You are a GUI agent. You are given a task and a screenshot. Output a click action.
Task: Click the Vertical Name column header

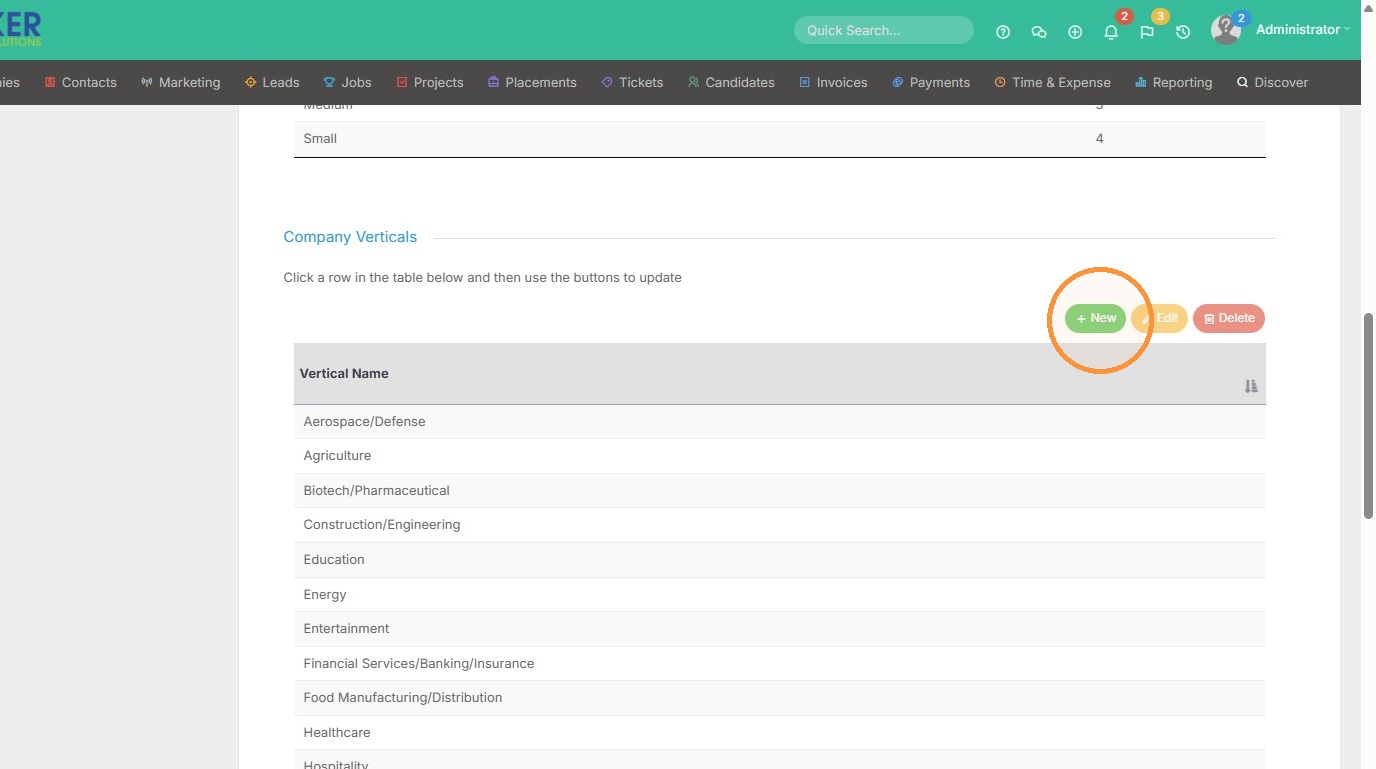click(780, 374)
